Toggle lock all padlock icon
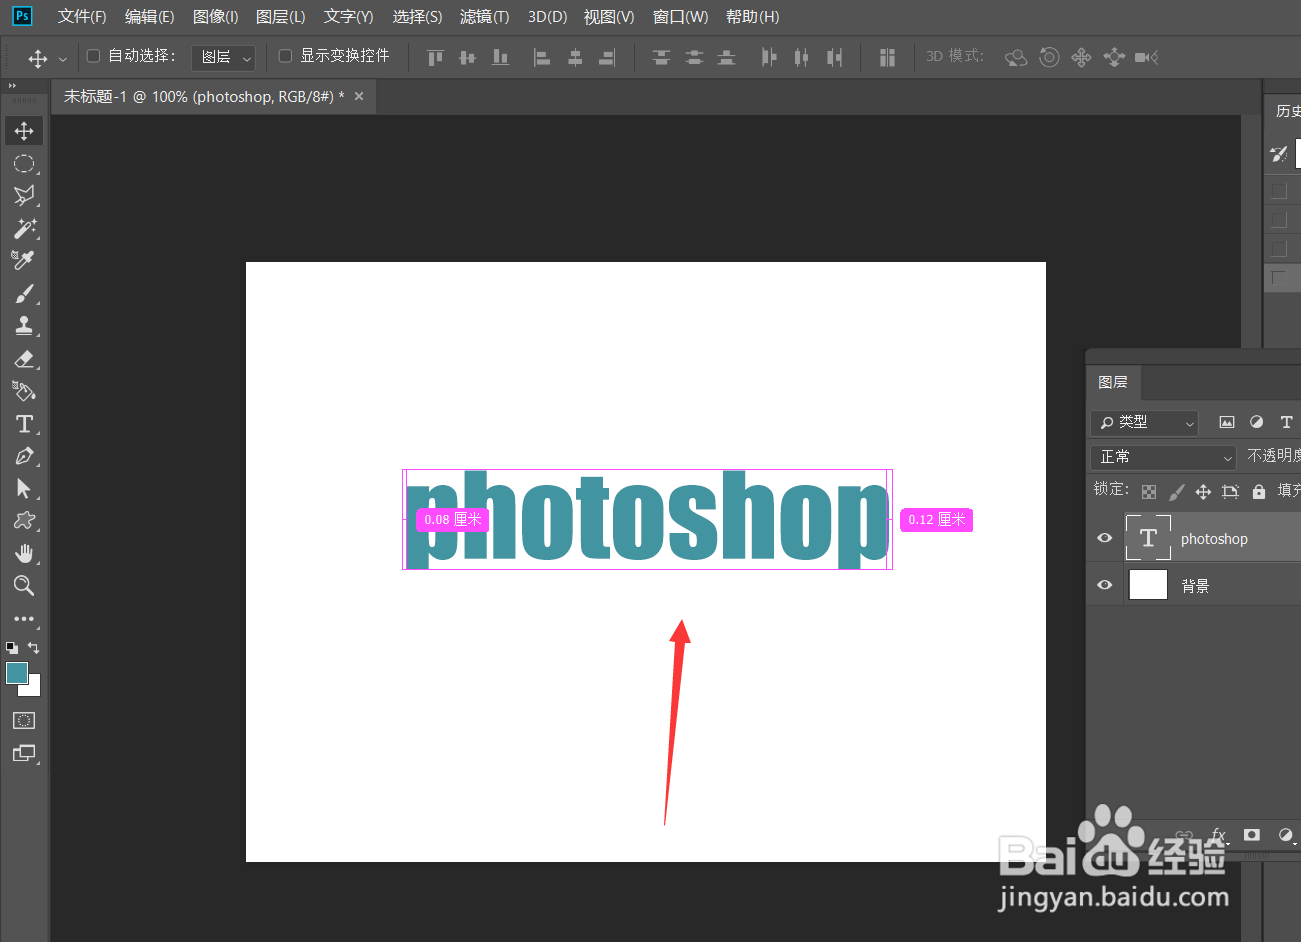1301x942 pixels. (1259, 491)
